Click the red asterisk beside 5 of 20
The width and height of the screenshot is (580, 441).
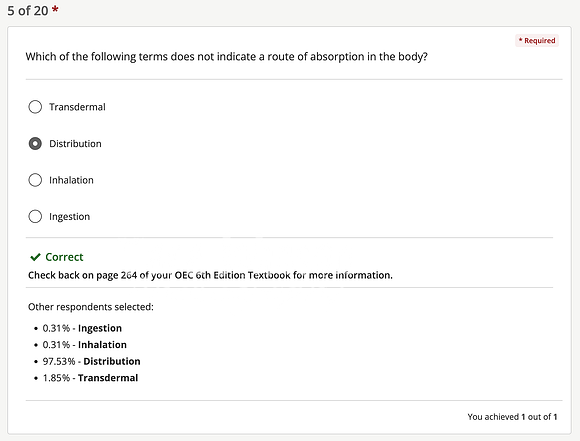55,9
